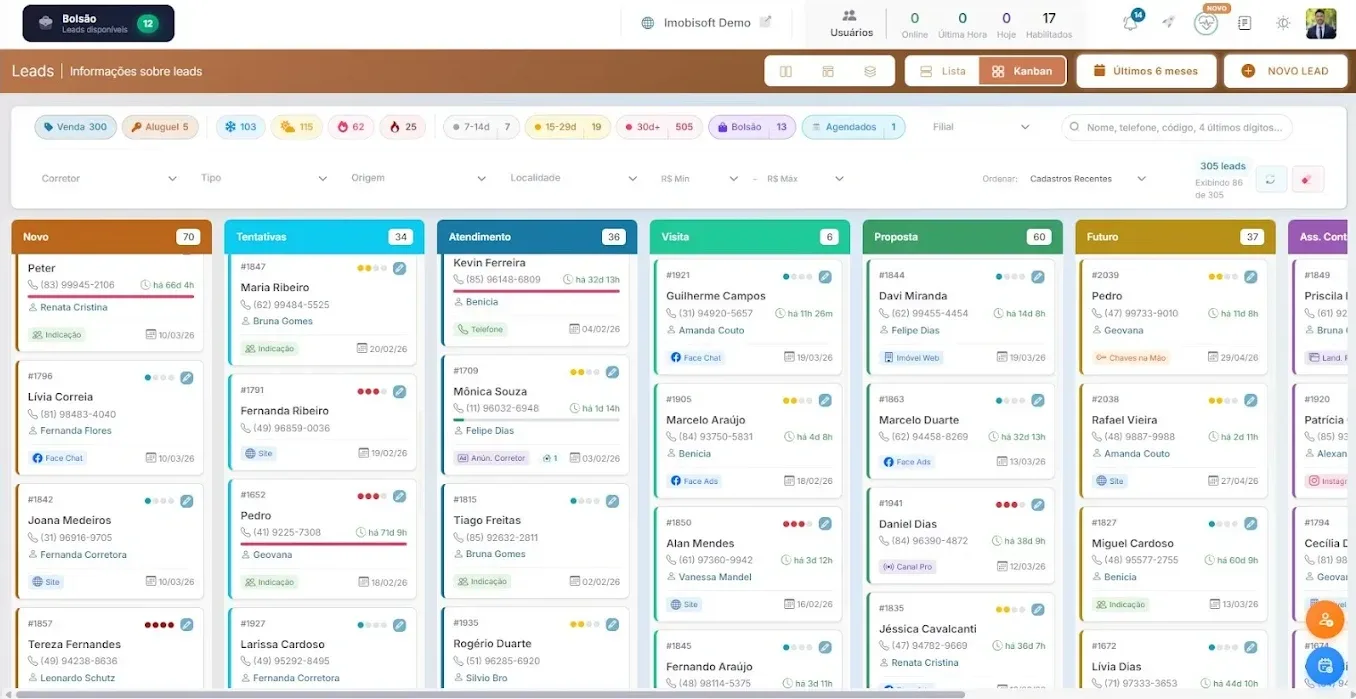Viewport: 1356px width, 699px height.
Task: Select the two-column view icon
Action: click(786, 71)
